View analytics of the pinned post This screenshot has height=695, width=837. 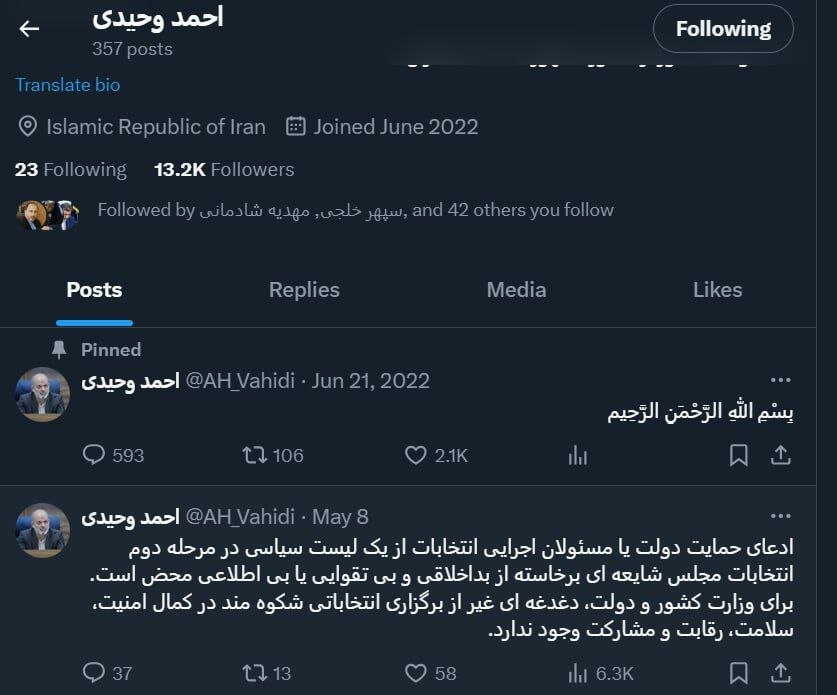(578, 455)
